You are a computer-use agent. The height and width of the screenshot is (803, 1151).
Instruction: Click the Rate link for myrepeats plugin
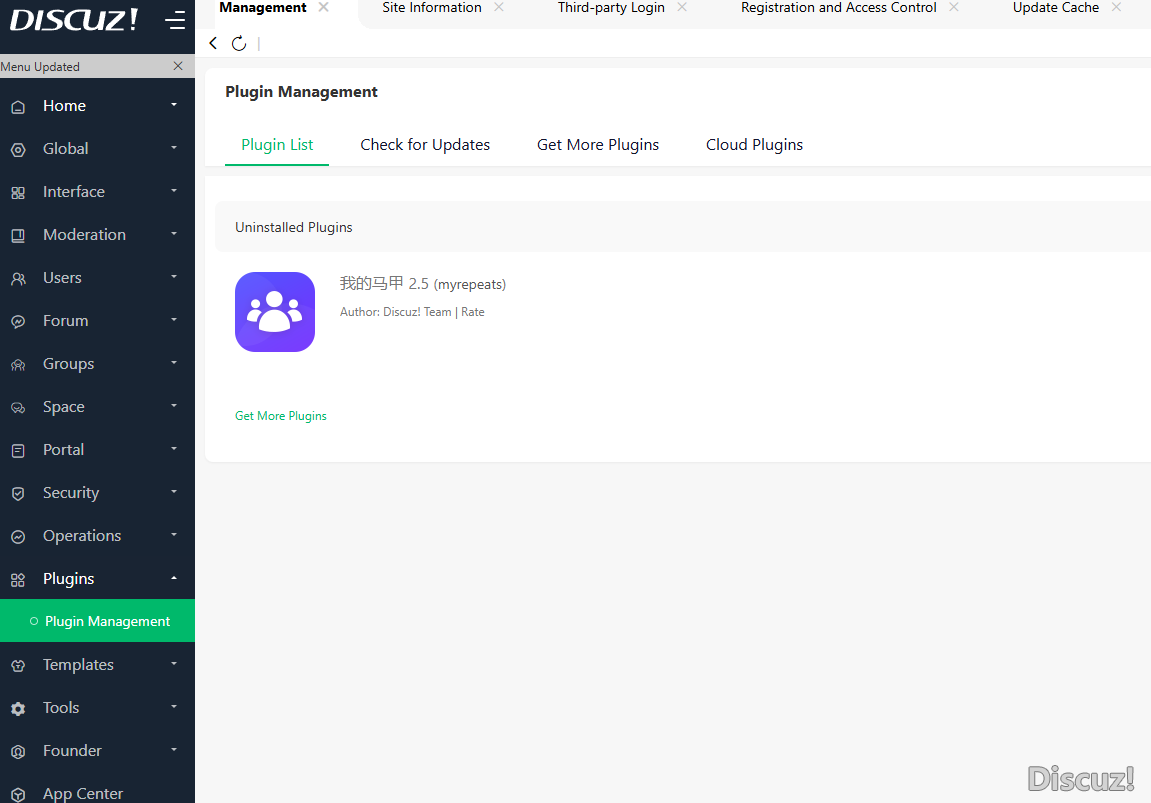[x=473, y=312]
